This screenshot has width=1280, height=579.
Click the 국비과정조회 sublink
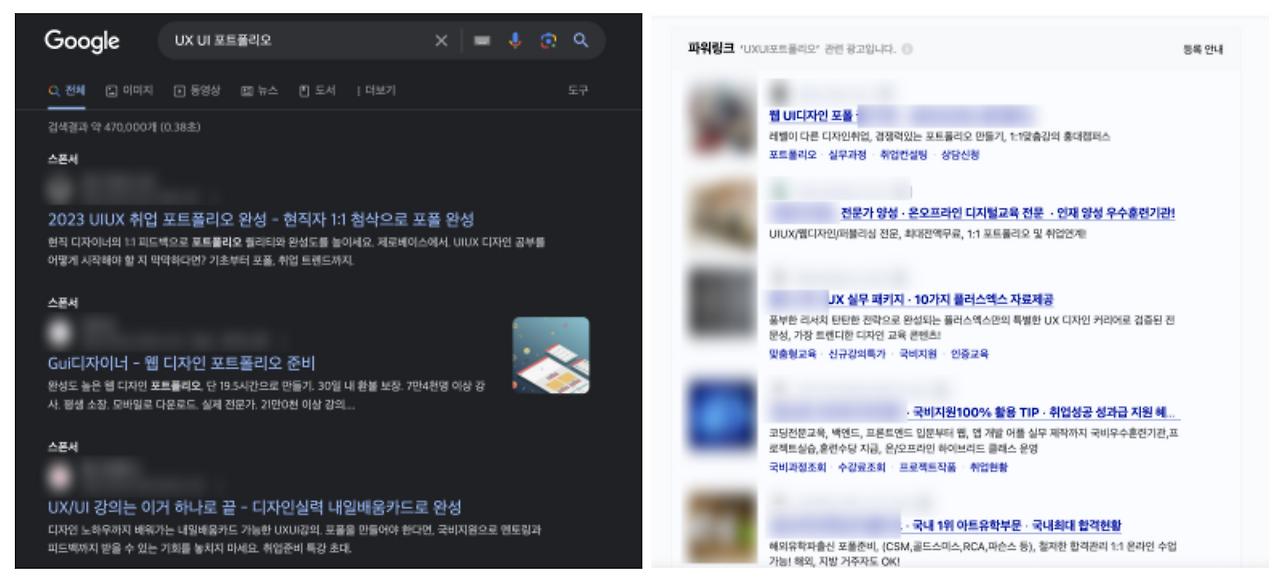[x=798, y=467]
